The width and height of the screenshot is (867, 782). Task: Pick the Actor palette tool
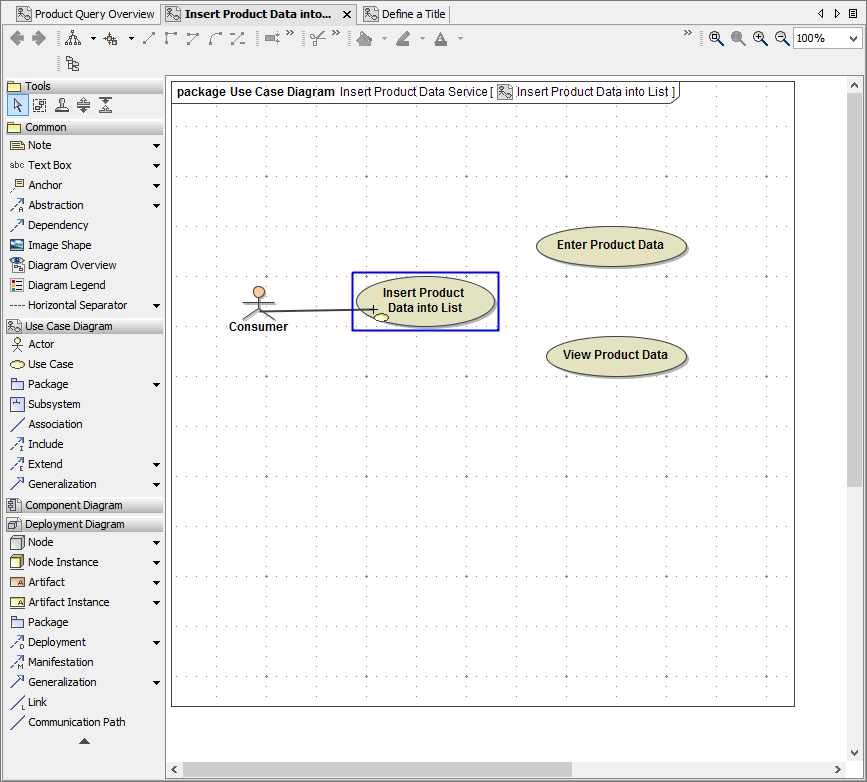[x=41, y=344]
